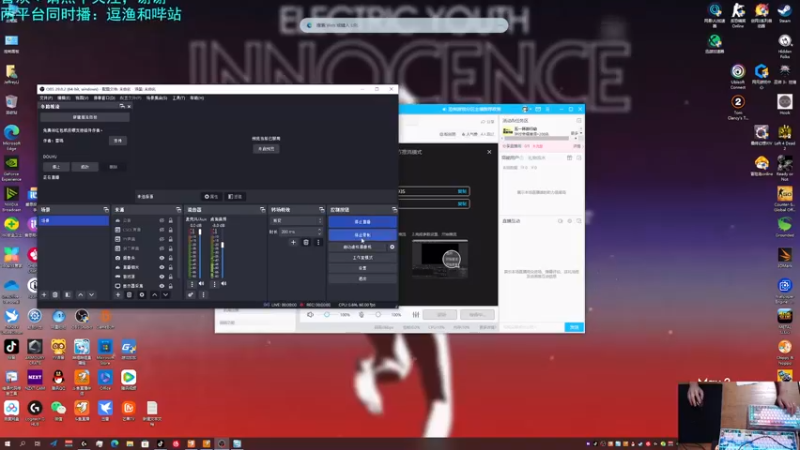Open Mic/Aux channel three-dot menu
This screenshot has height=450, width=800.
tap(192, 284)
